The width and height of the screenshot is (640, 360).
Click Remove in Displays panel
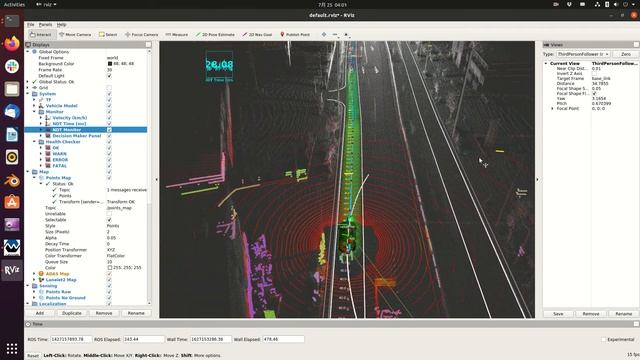point(104,313)
